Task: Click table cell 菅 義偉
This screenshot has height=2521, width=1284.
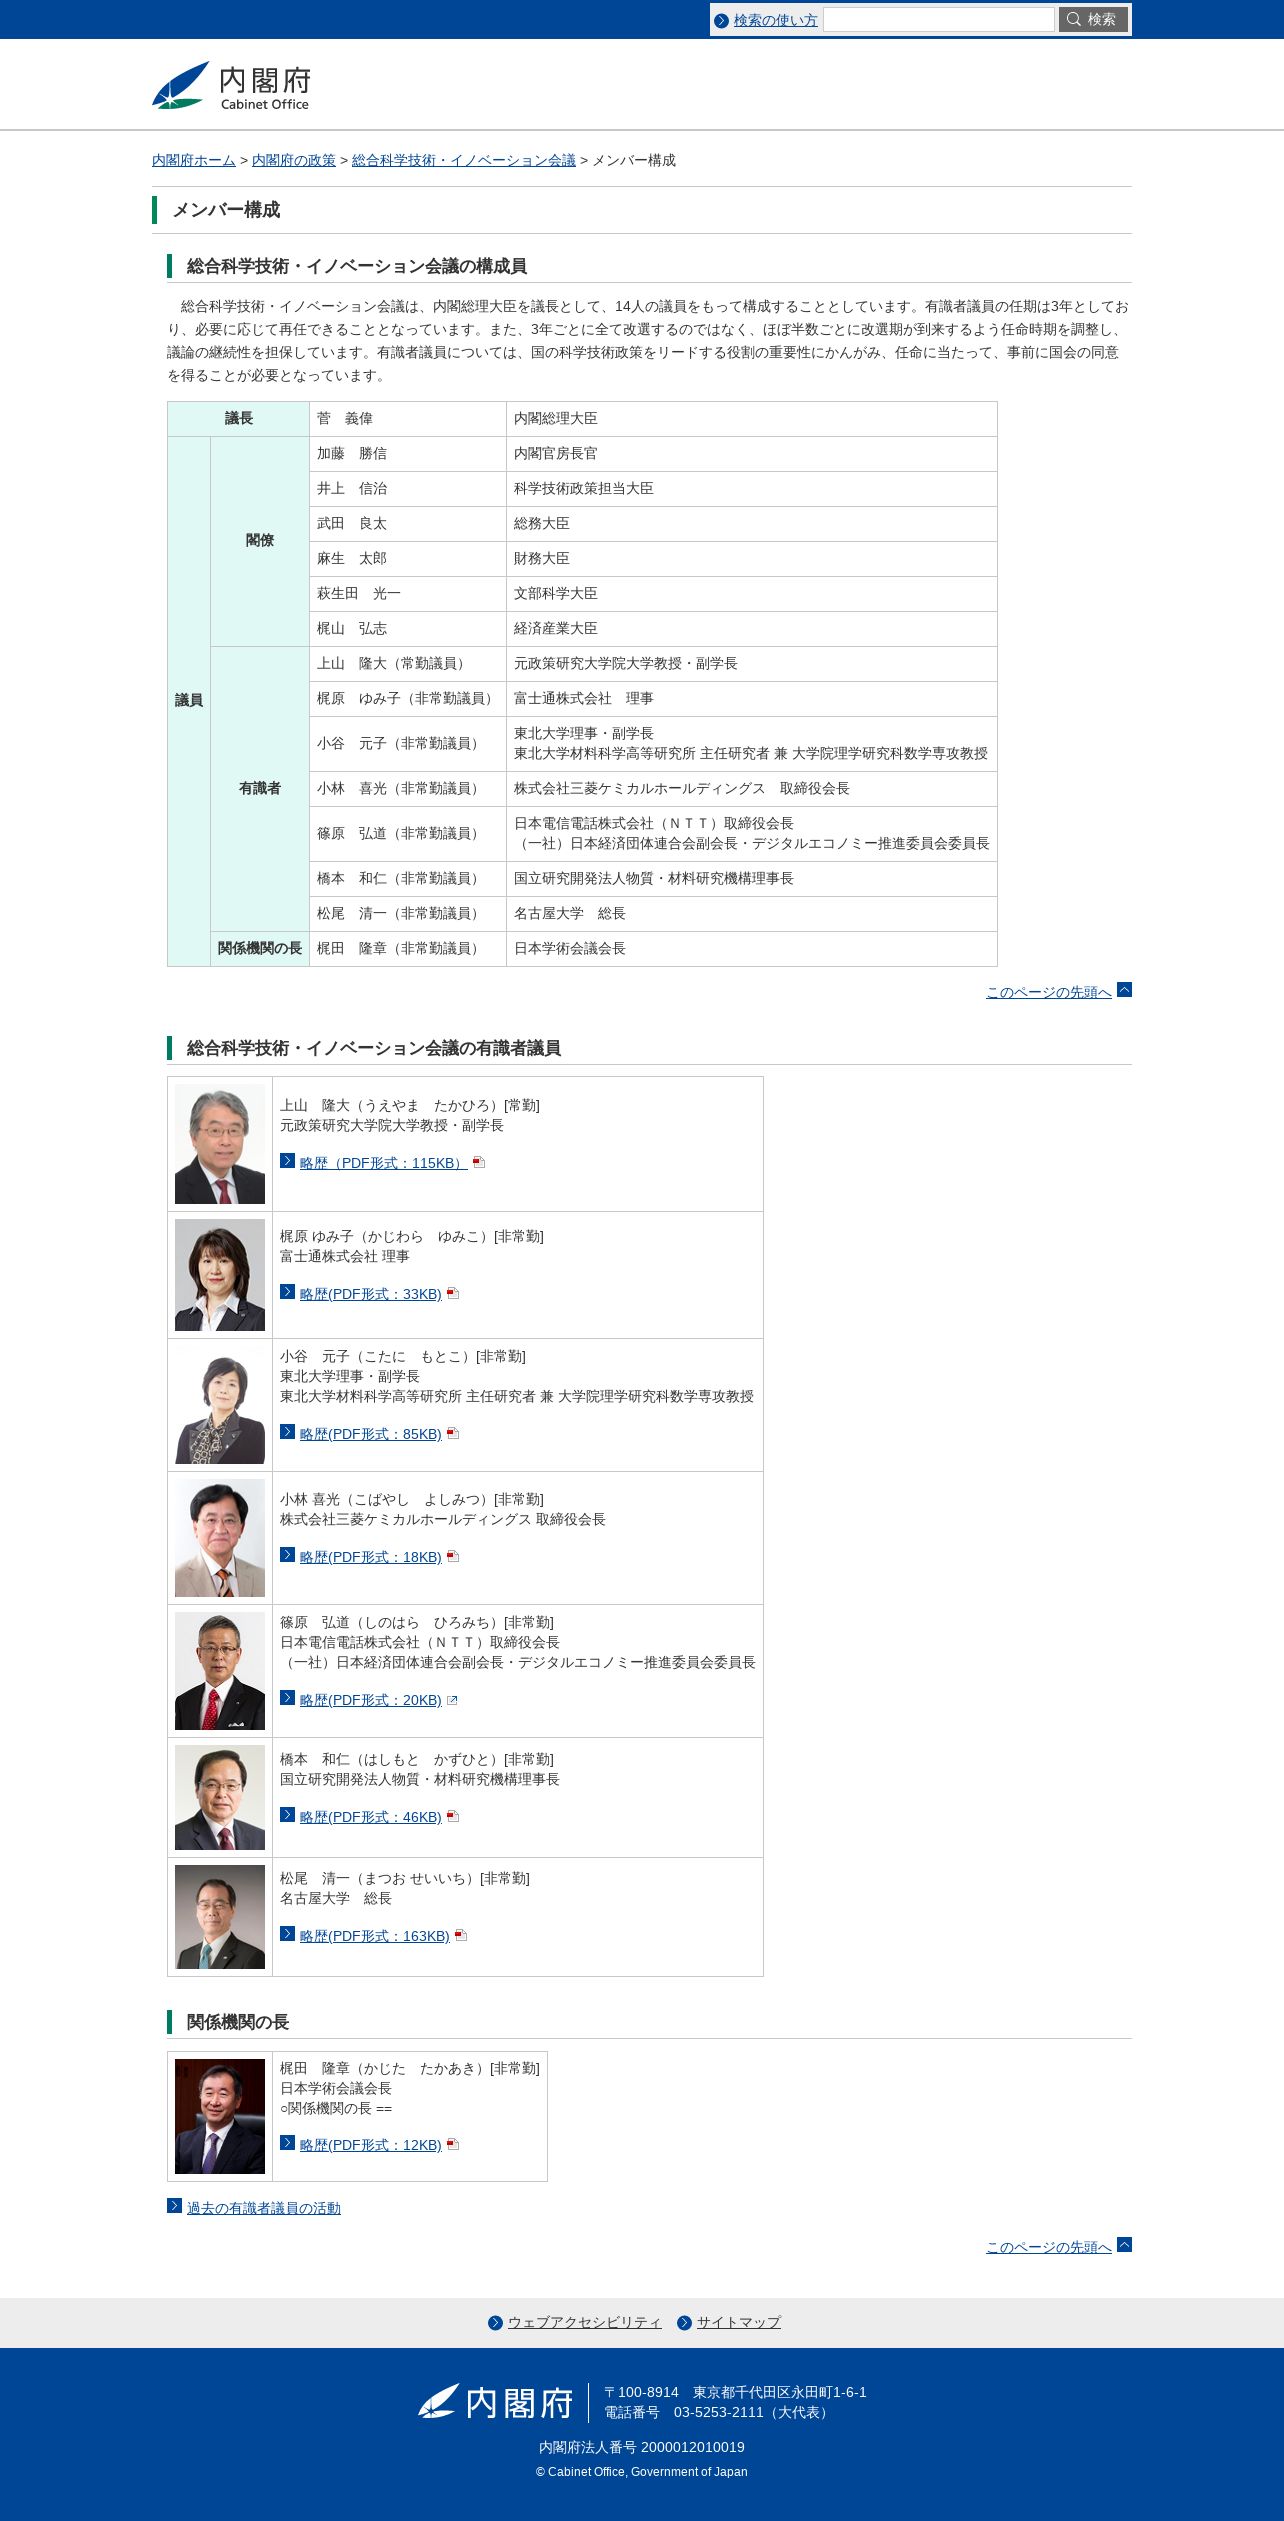Action: (x=408, y=419)
